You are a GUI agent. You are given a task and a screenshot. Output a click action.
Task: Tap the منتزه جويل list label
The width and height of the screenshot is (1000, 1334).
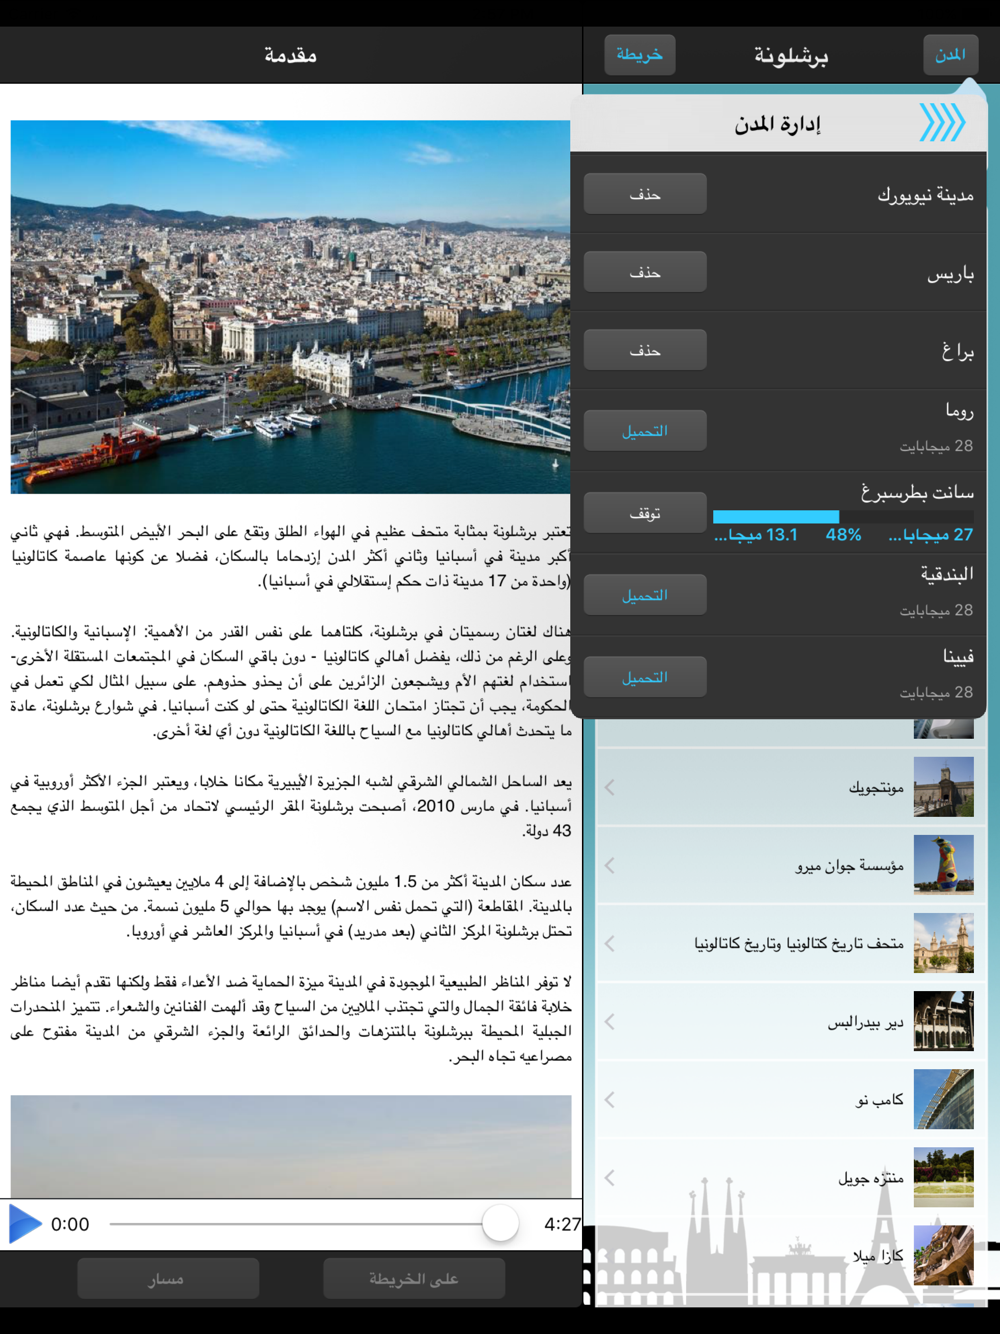tap(871, 1178)
